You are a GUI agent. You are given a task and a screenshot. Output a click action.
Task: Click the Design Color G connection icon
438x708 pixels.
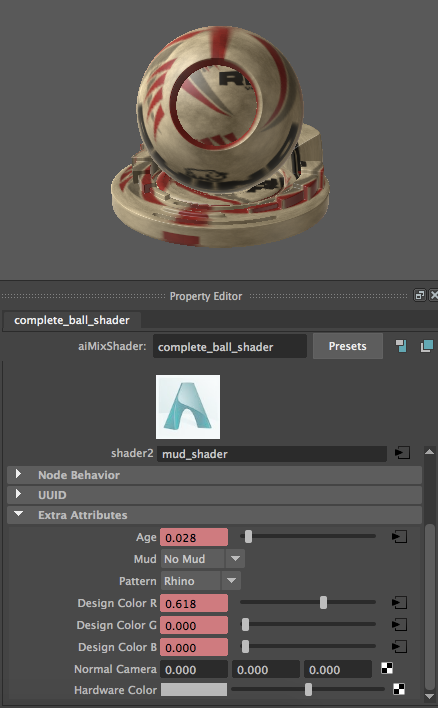[x=399, y=624]
